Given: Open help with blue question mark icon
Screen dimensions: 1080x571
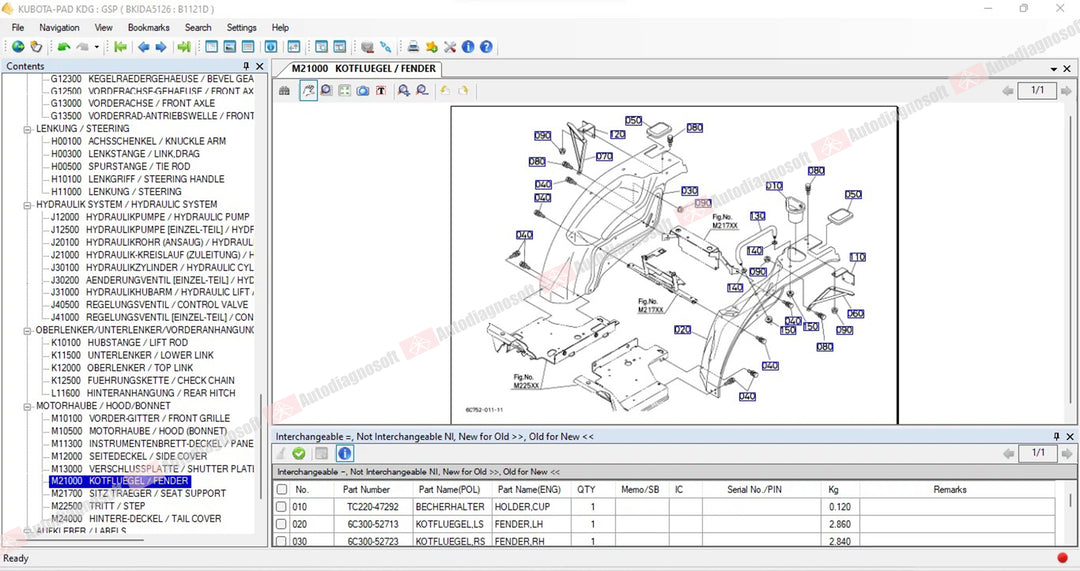Looking at the screenshot, I should click(486, 47).
